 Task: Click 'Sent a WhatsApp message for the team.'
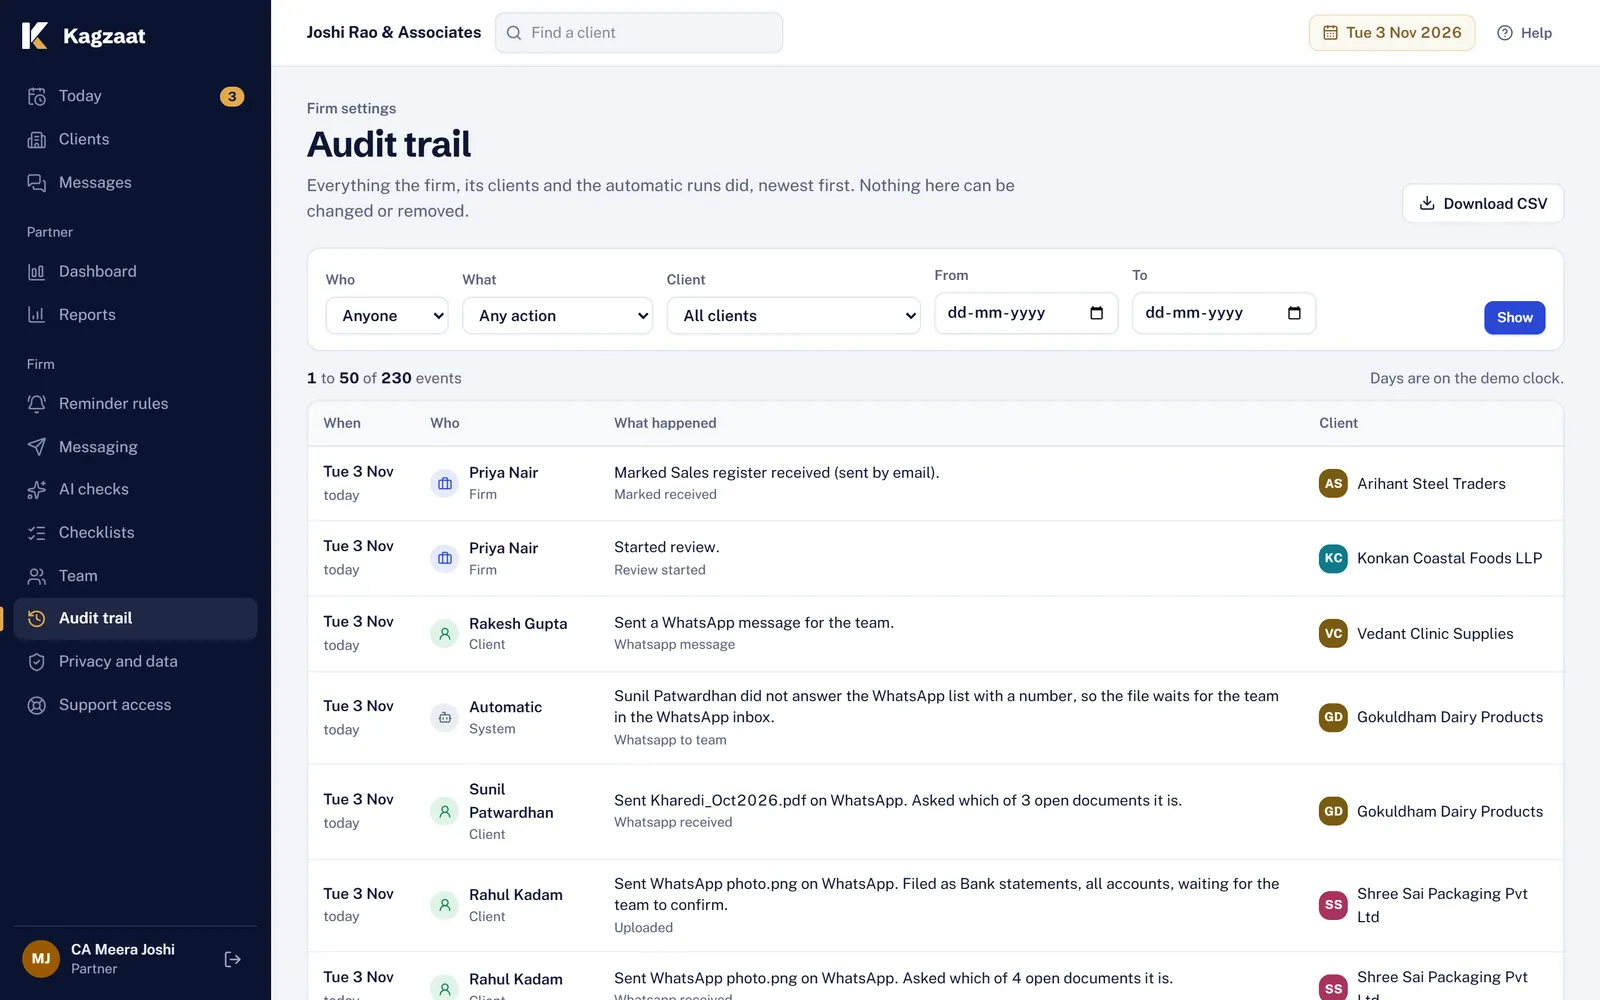[x=754, y=622]
